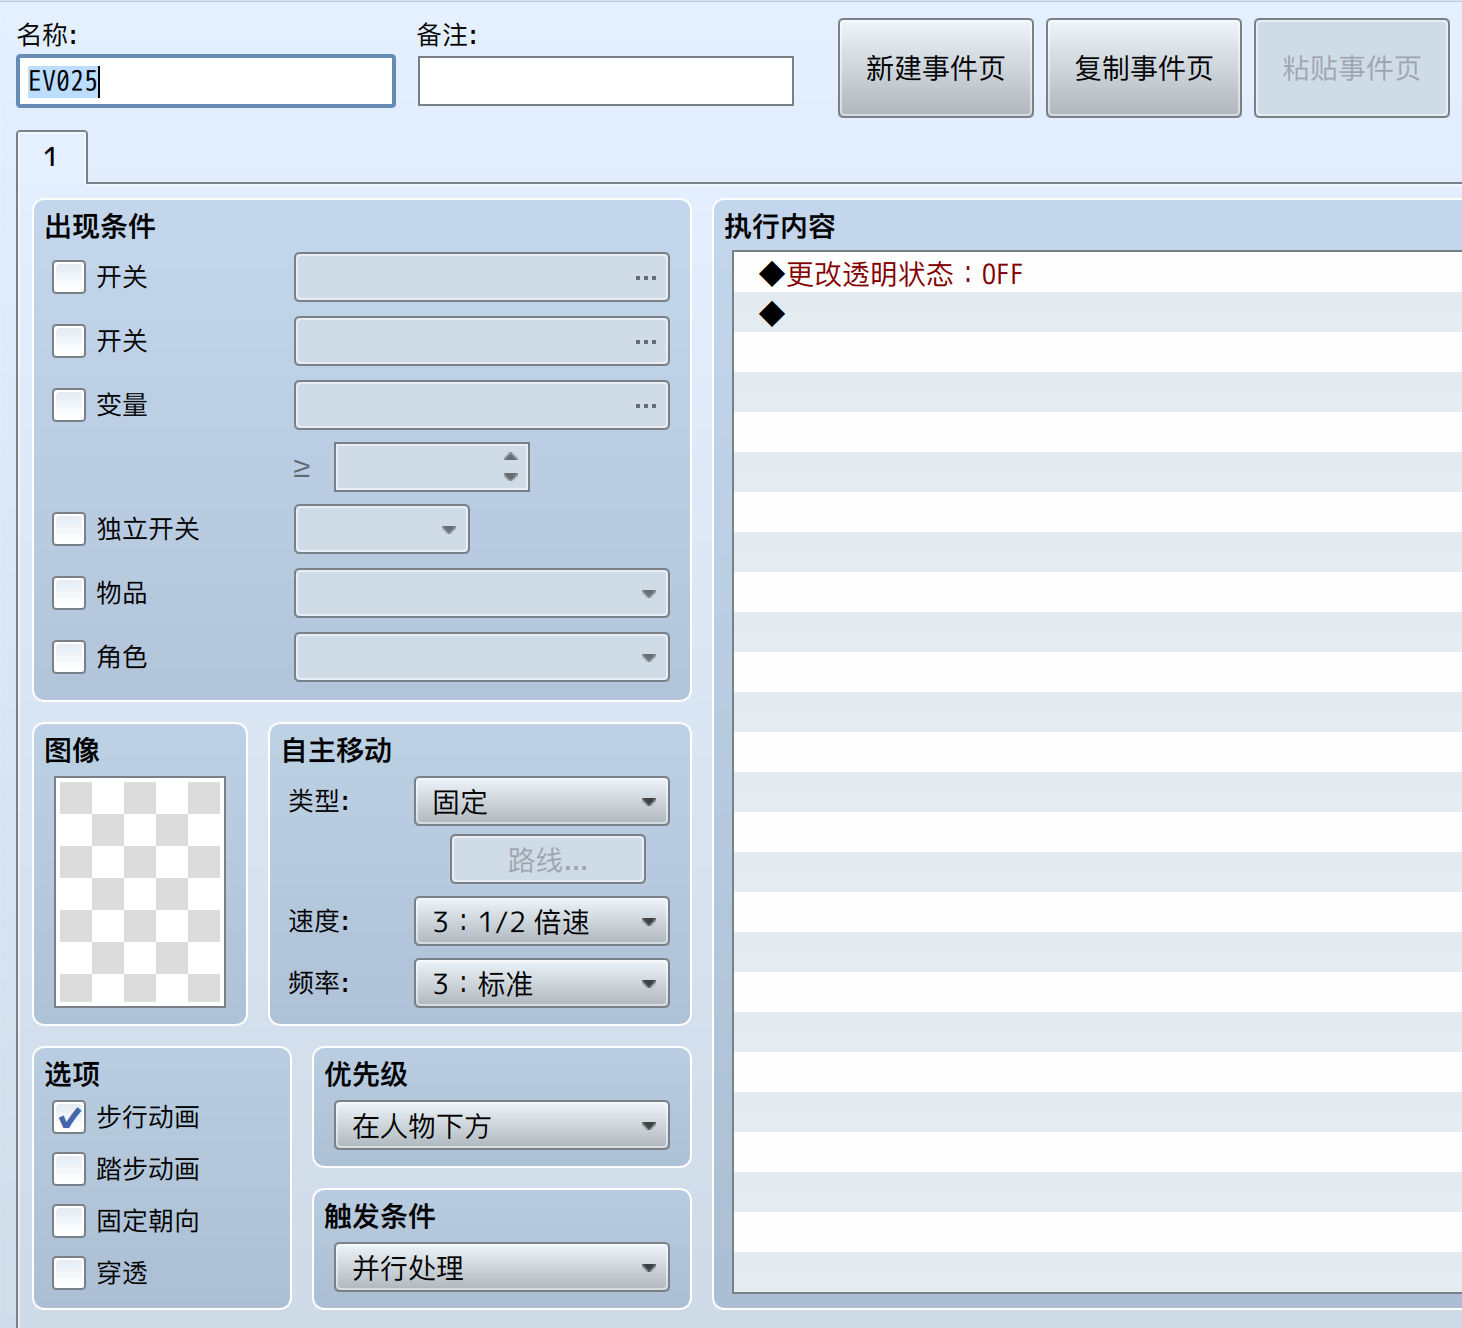Open the 速度 dropdown showing 1/2 倍速
Image resolution: width=1462 pixels, height=1328 pixels.
542,921
